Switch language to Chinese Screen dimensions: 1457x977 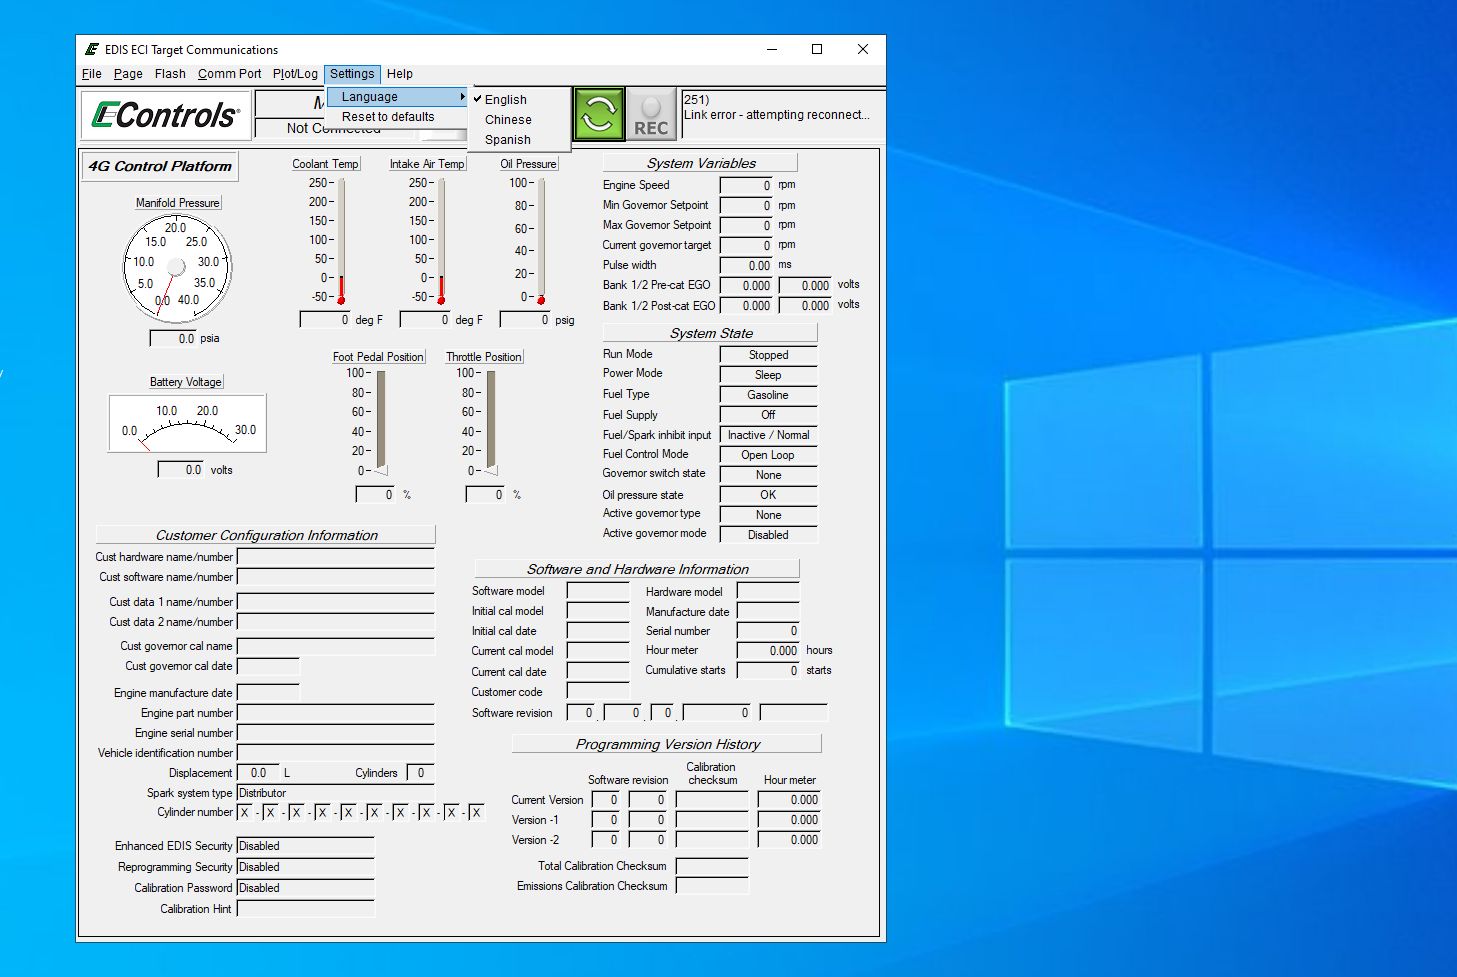pyautogui.click(x=508, y=120)
